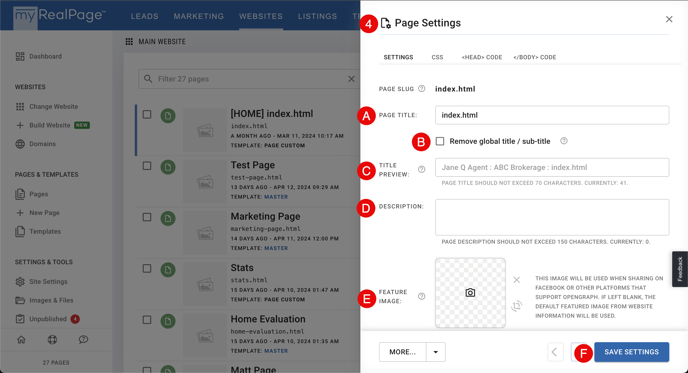
Task: Click the New Page plus icon
Action: pos(20,213)
